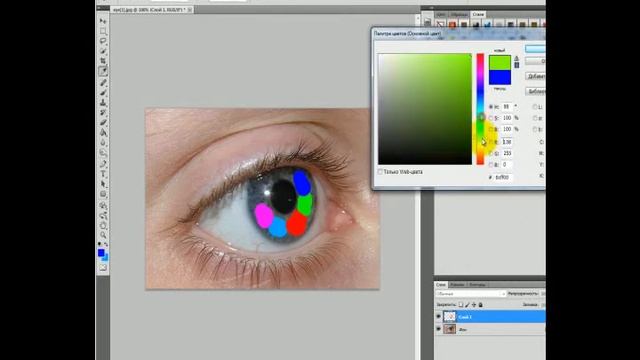The height and width of the screenshot is (360, 640).
Task: Click the lock all padlock icon
Action: pyautogui.click(x=481, y=304)
